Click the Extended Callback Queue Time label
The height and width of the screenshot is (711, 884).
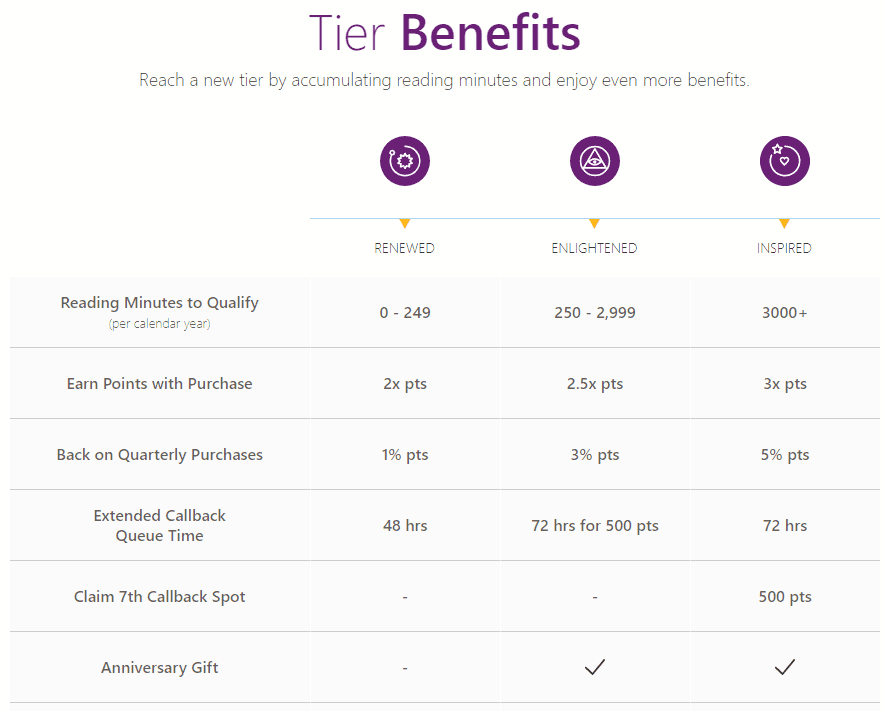point(160,525)
